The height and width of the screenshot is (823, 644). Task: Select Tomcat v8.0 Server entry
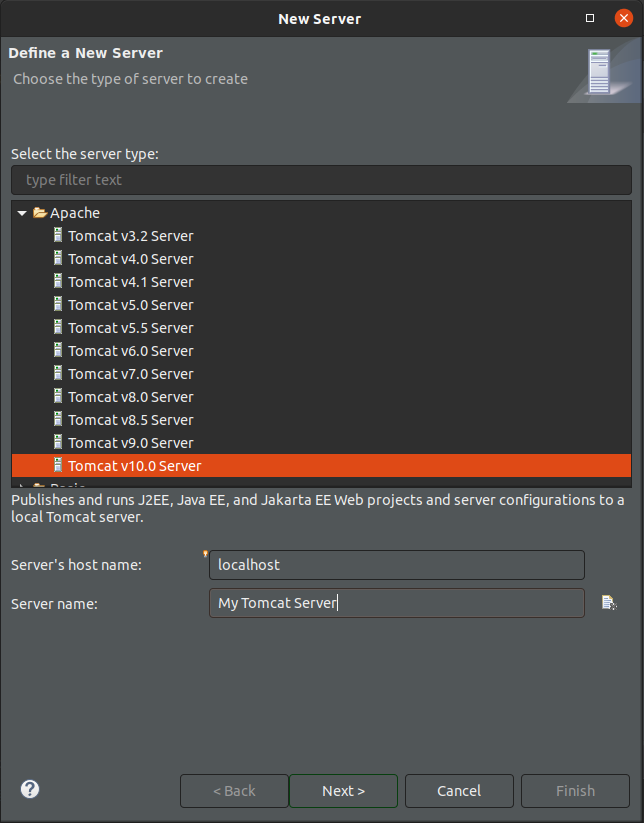coord(130,397)
